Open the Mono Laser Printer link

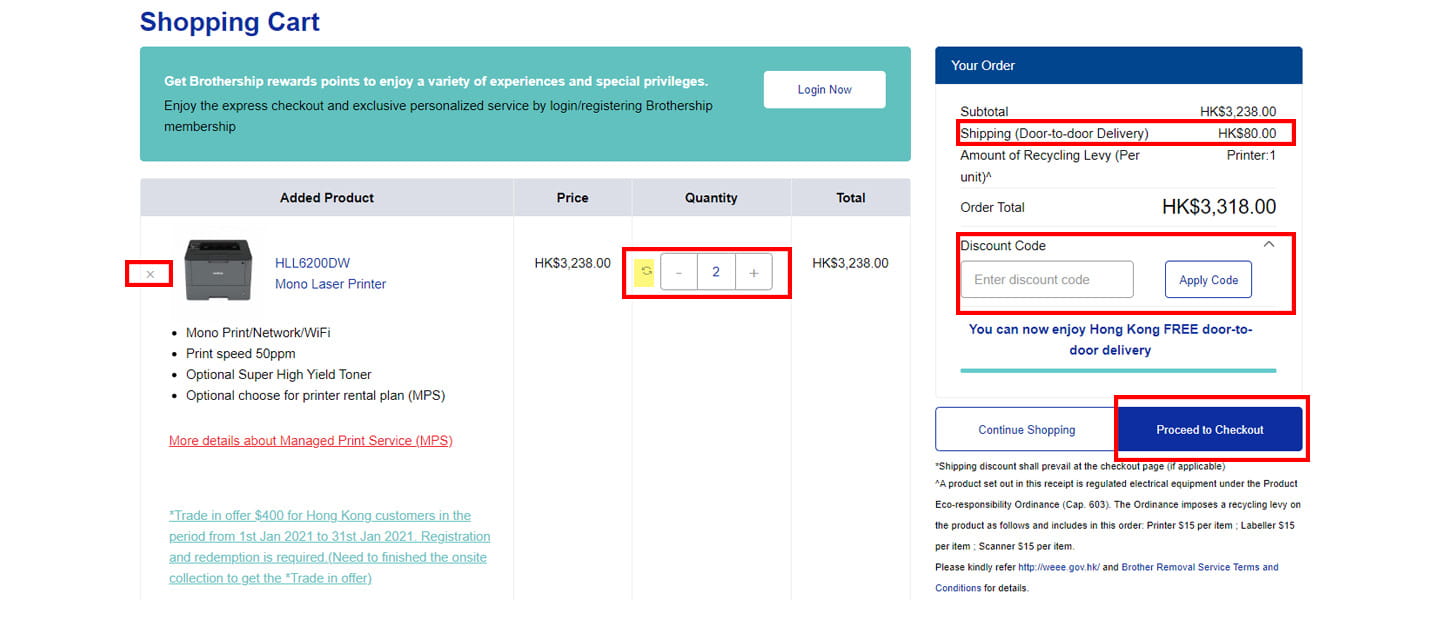(330, 284)
